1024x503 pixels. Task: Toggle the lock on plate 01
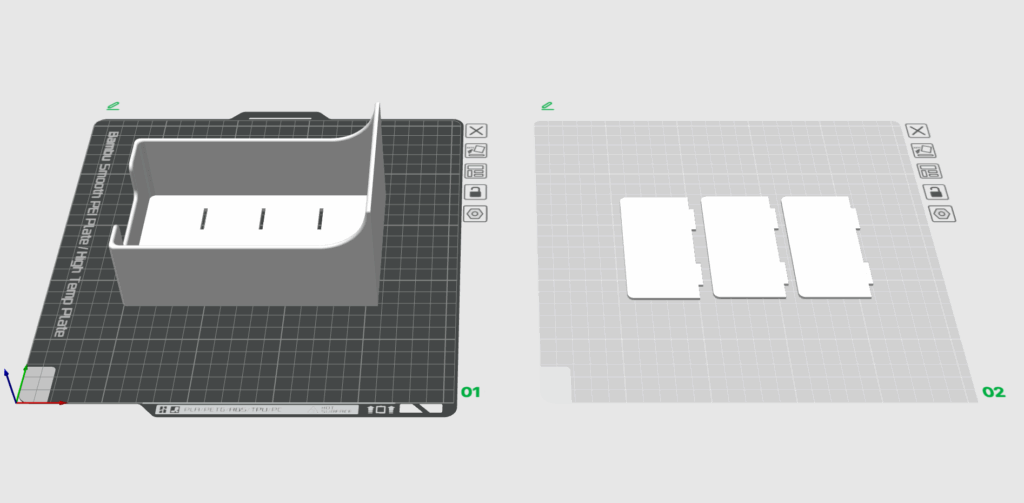pos(476,192)
